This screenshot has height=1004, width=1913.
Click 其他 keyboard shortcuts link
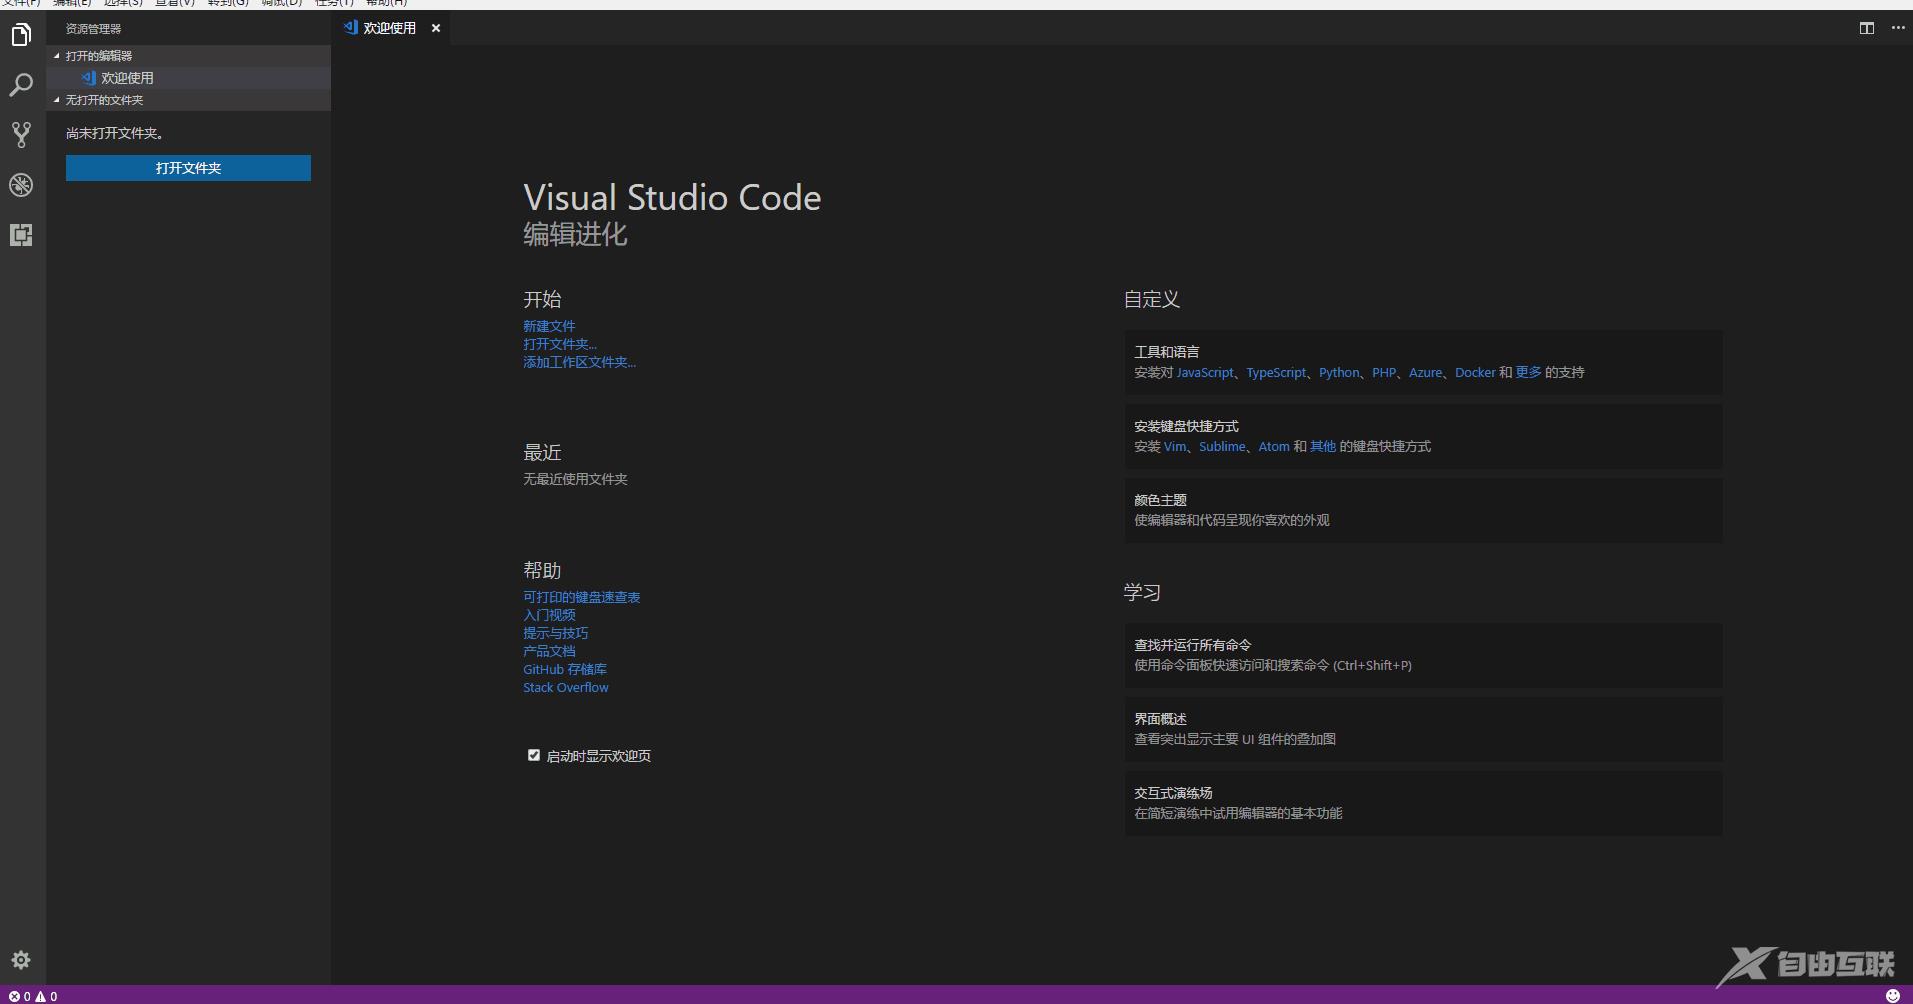coord(1323,446)
